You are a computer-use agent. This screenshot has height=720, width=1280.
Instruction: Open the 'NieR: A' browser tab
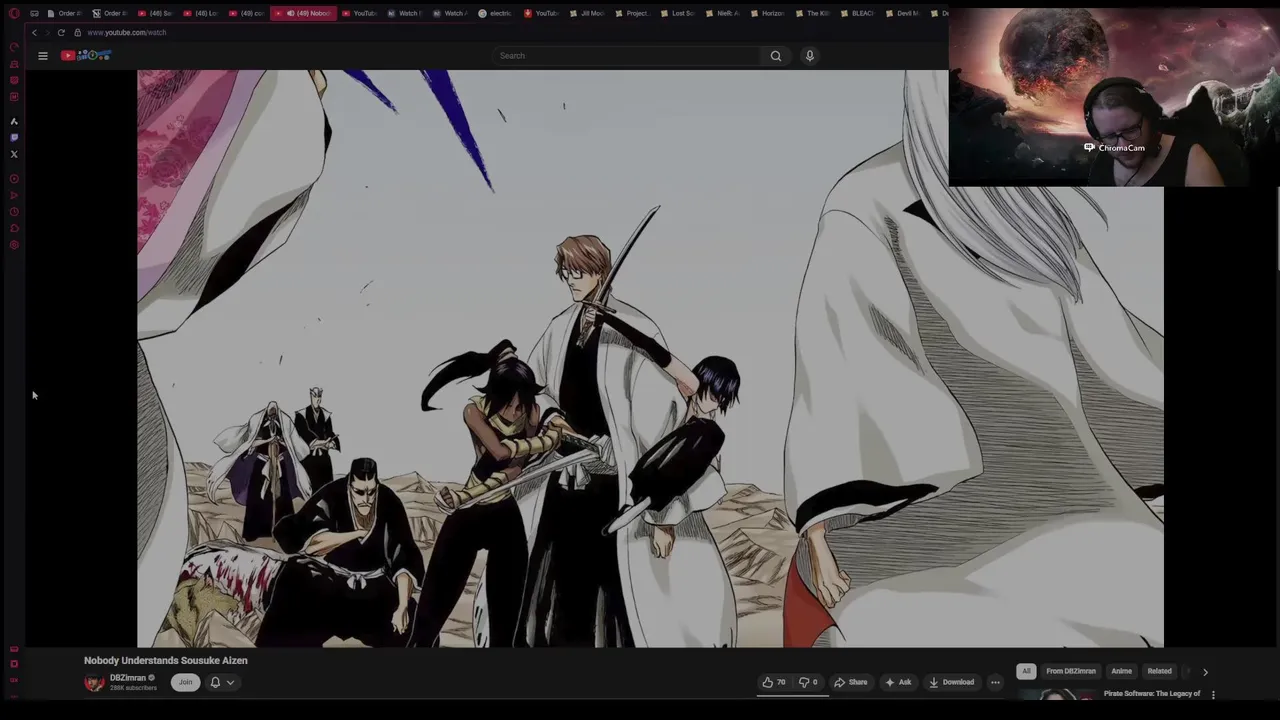[x=722, y=13]
